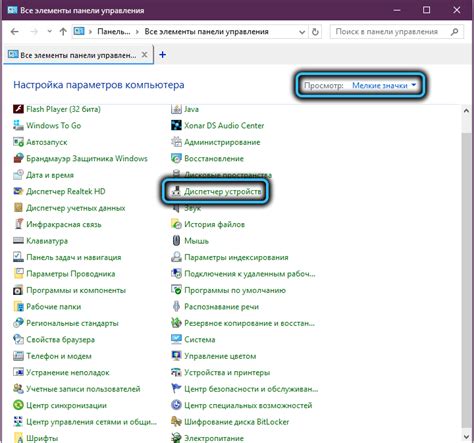Click the Диспетчер учетных данных icon
This screenshot has width=474, height=443.
(x=18, y=208)
